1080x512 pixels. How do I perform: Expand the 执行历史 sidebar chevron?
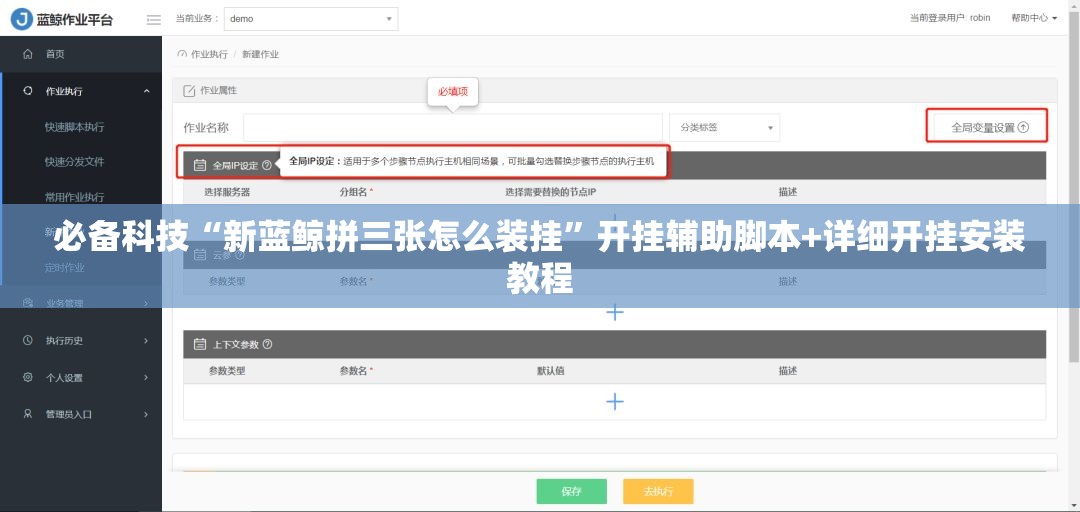(x=146, y=340)
